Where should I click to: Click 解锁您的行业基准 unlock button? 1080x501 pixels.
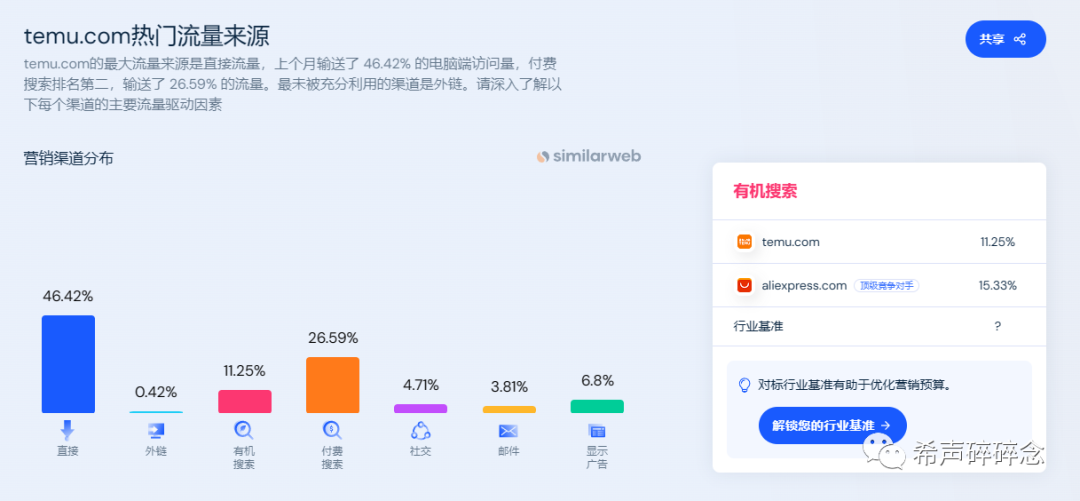[832, 425]
